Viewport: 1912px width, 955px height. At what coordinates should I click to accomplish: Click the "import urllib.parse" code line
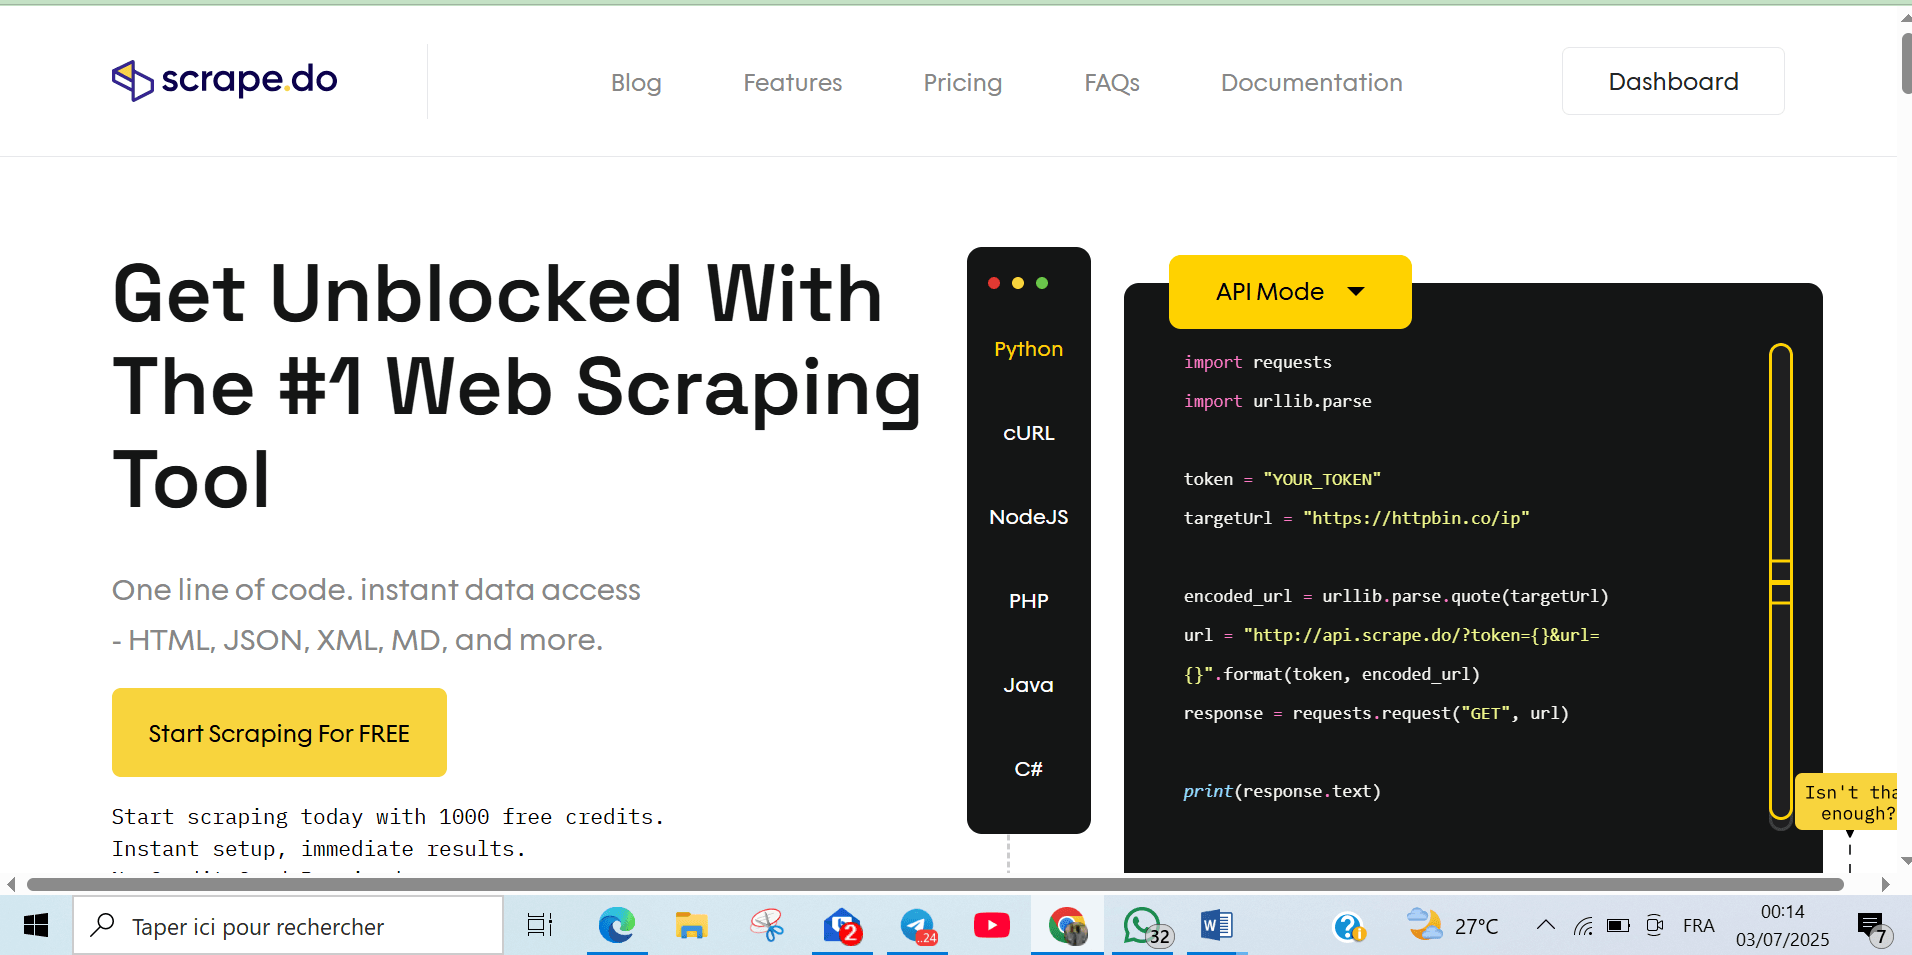pos(1277,401)
